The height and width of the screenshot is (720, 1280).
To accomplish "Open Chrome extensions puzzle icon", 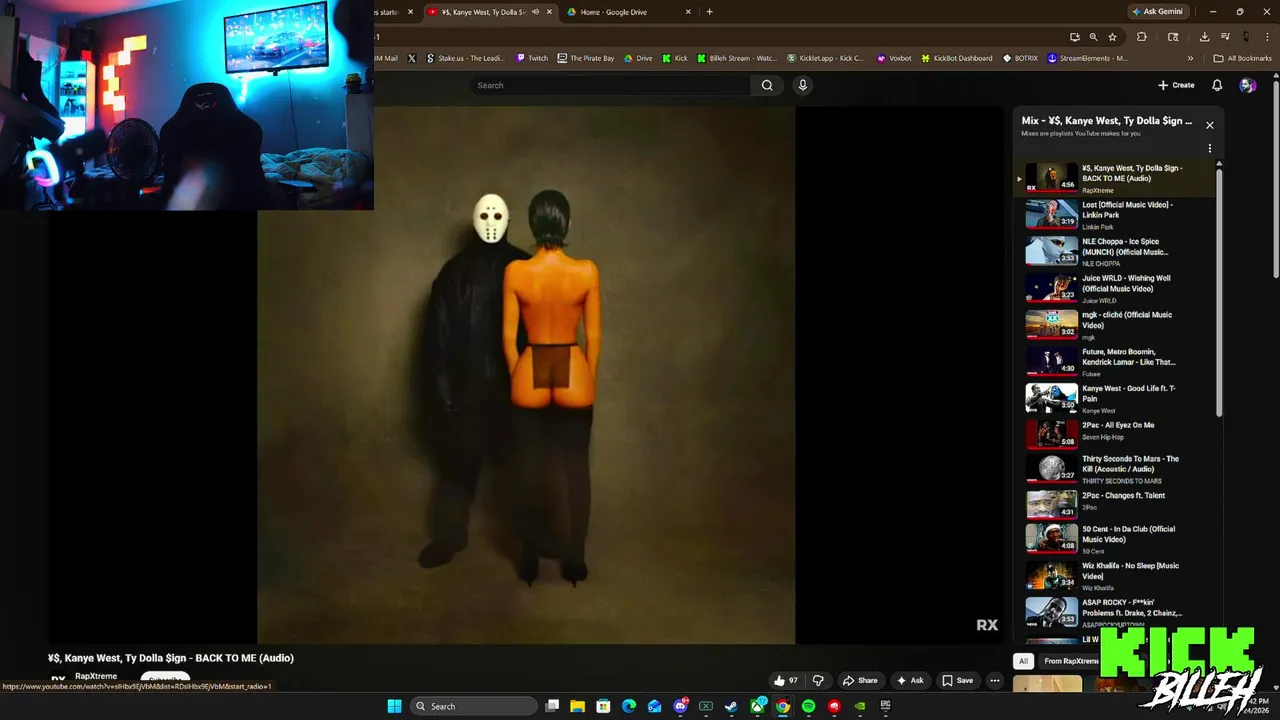I will pos(1141,37).
